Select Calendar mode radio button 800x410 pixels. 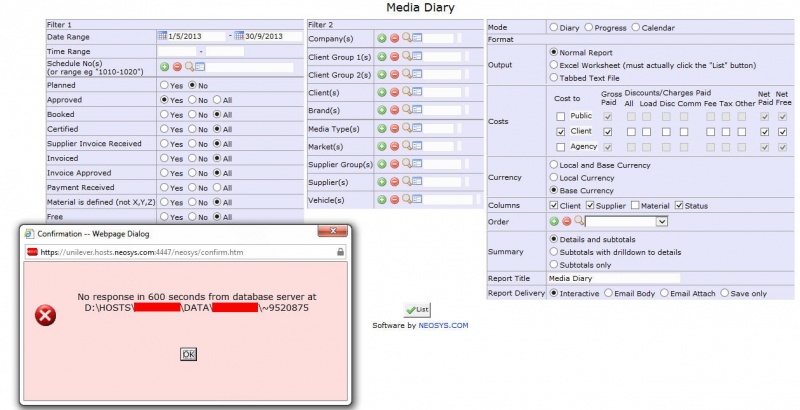click(x=636, y=28)
